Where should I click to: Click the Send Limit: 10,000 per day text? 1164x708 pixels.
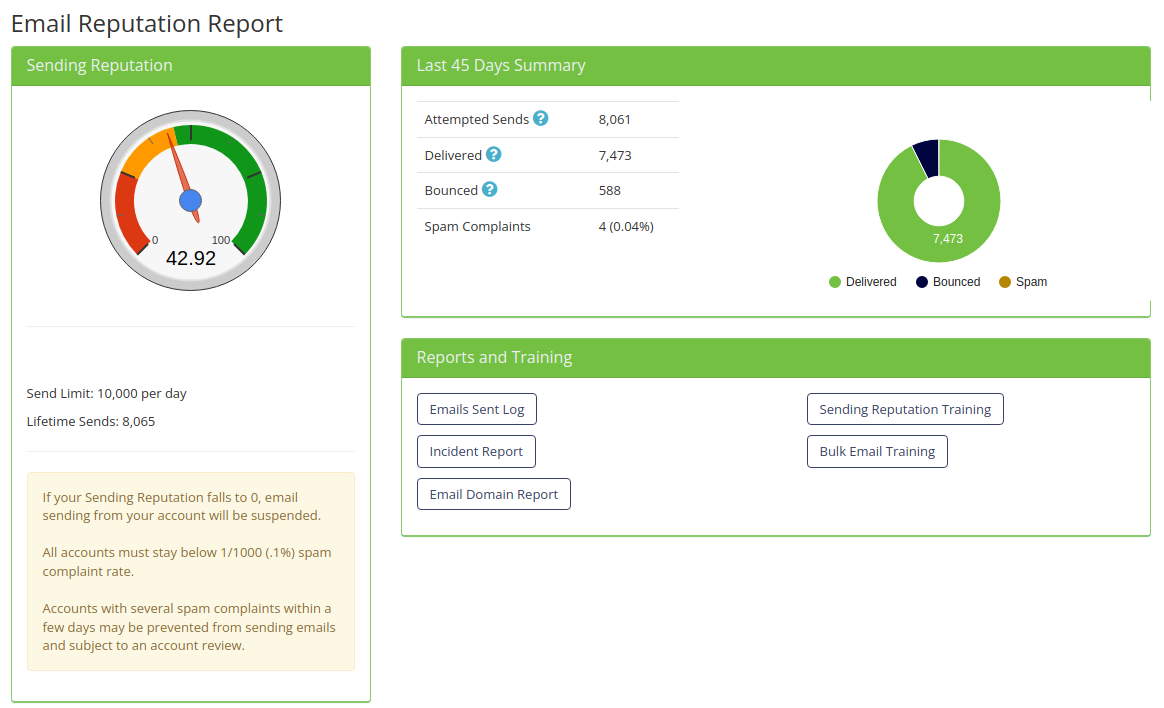click(106, 393)
